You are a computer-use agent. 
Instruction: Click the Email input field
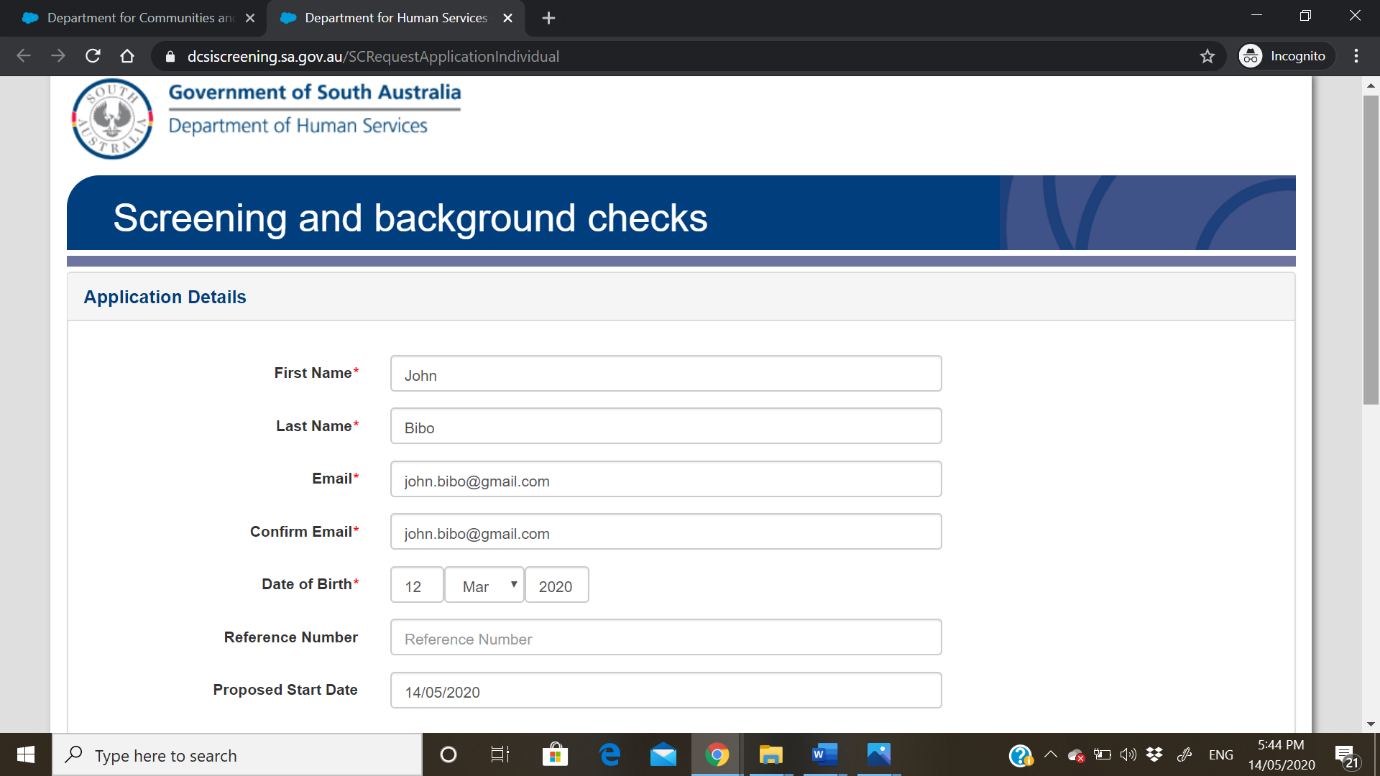(666, 479)
